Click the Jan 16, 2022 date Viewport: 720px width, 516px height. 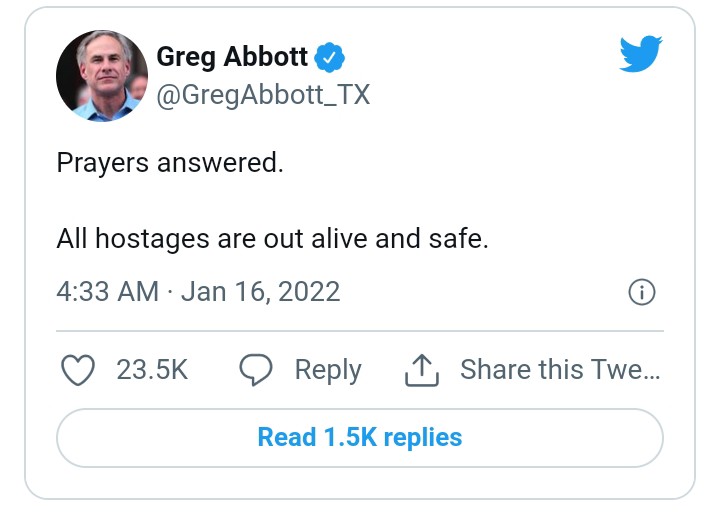click(261, 292)
